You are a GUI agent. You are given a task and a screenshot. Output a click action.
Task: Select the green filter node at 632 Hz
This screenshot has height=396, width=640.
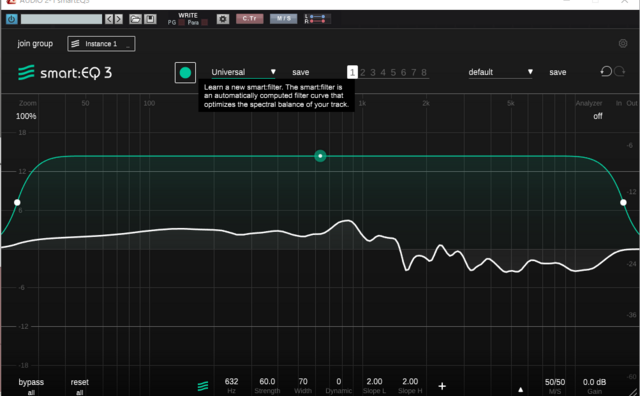[x=320, y=156]
